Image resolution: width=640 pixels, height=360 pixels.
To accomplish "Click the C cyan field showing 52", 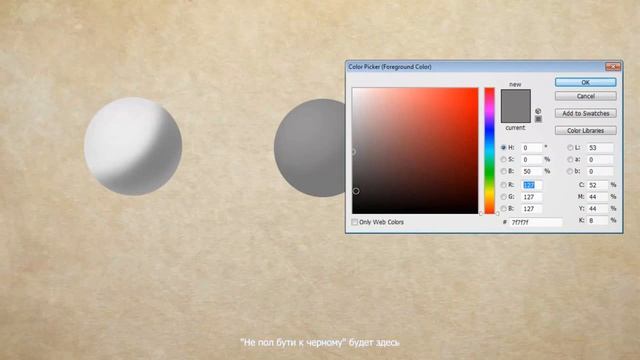I will pyautogui.click(x=598, y=185).
